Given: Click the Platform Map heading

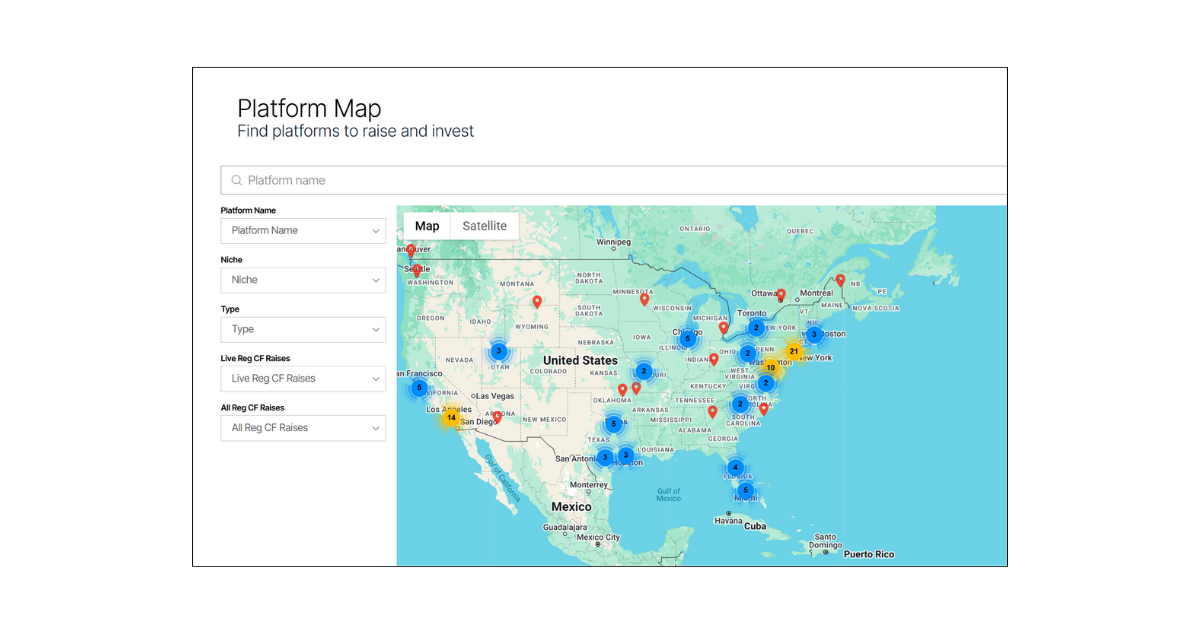Looking at the screenshot, I should tap(309, 108).
